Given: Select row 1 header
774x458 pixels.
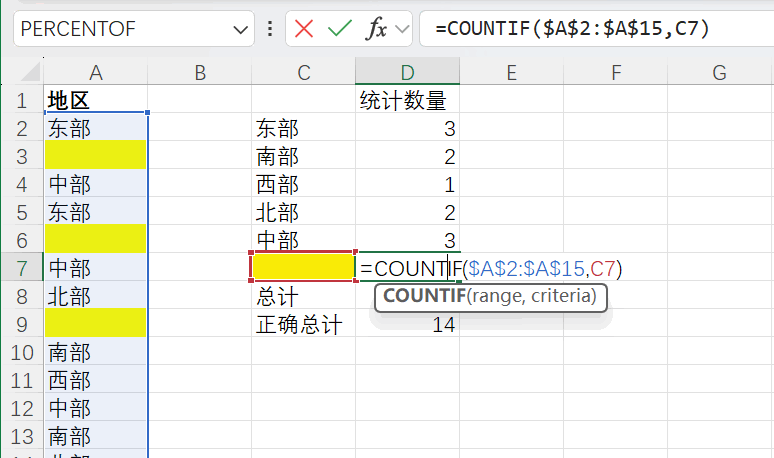Looking at the screenshot, I should 22,101.
